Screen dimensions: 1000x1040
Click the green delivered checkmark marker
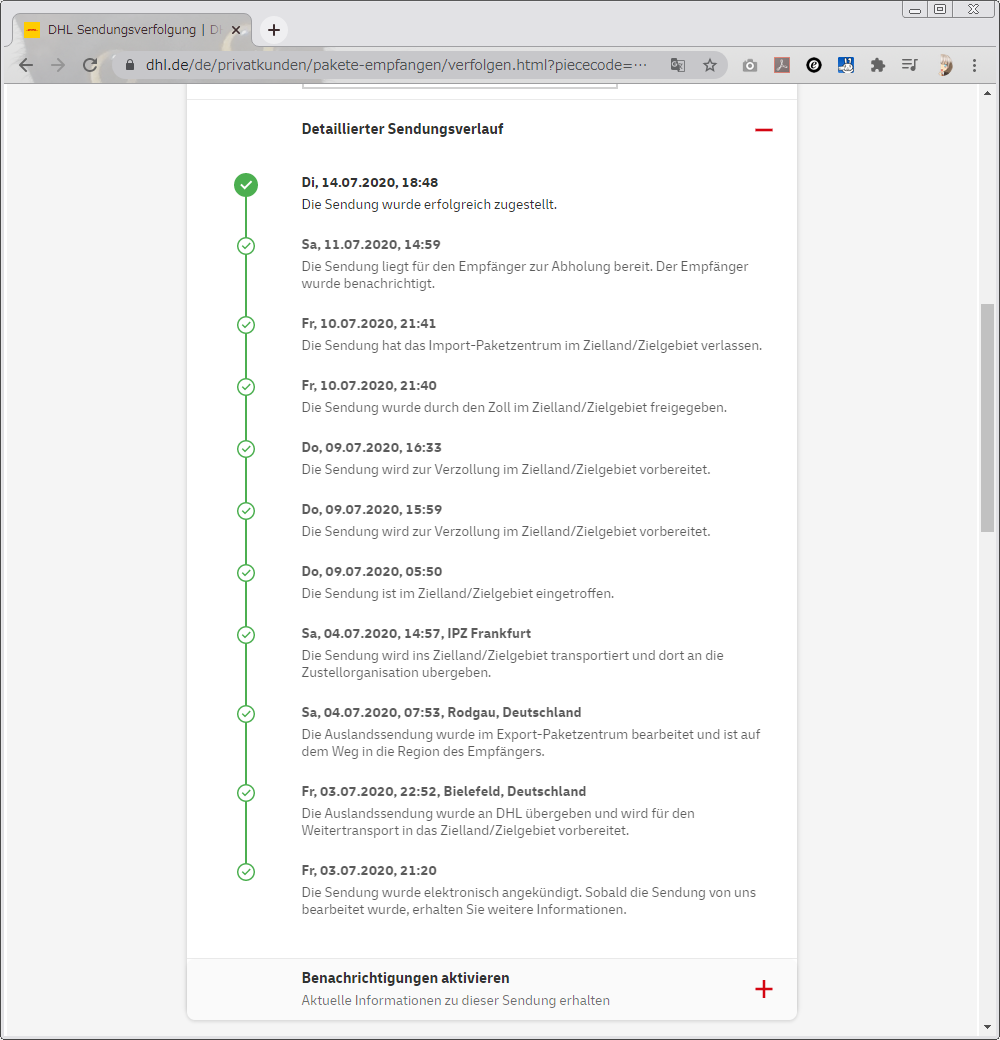246,184
